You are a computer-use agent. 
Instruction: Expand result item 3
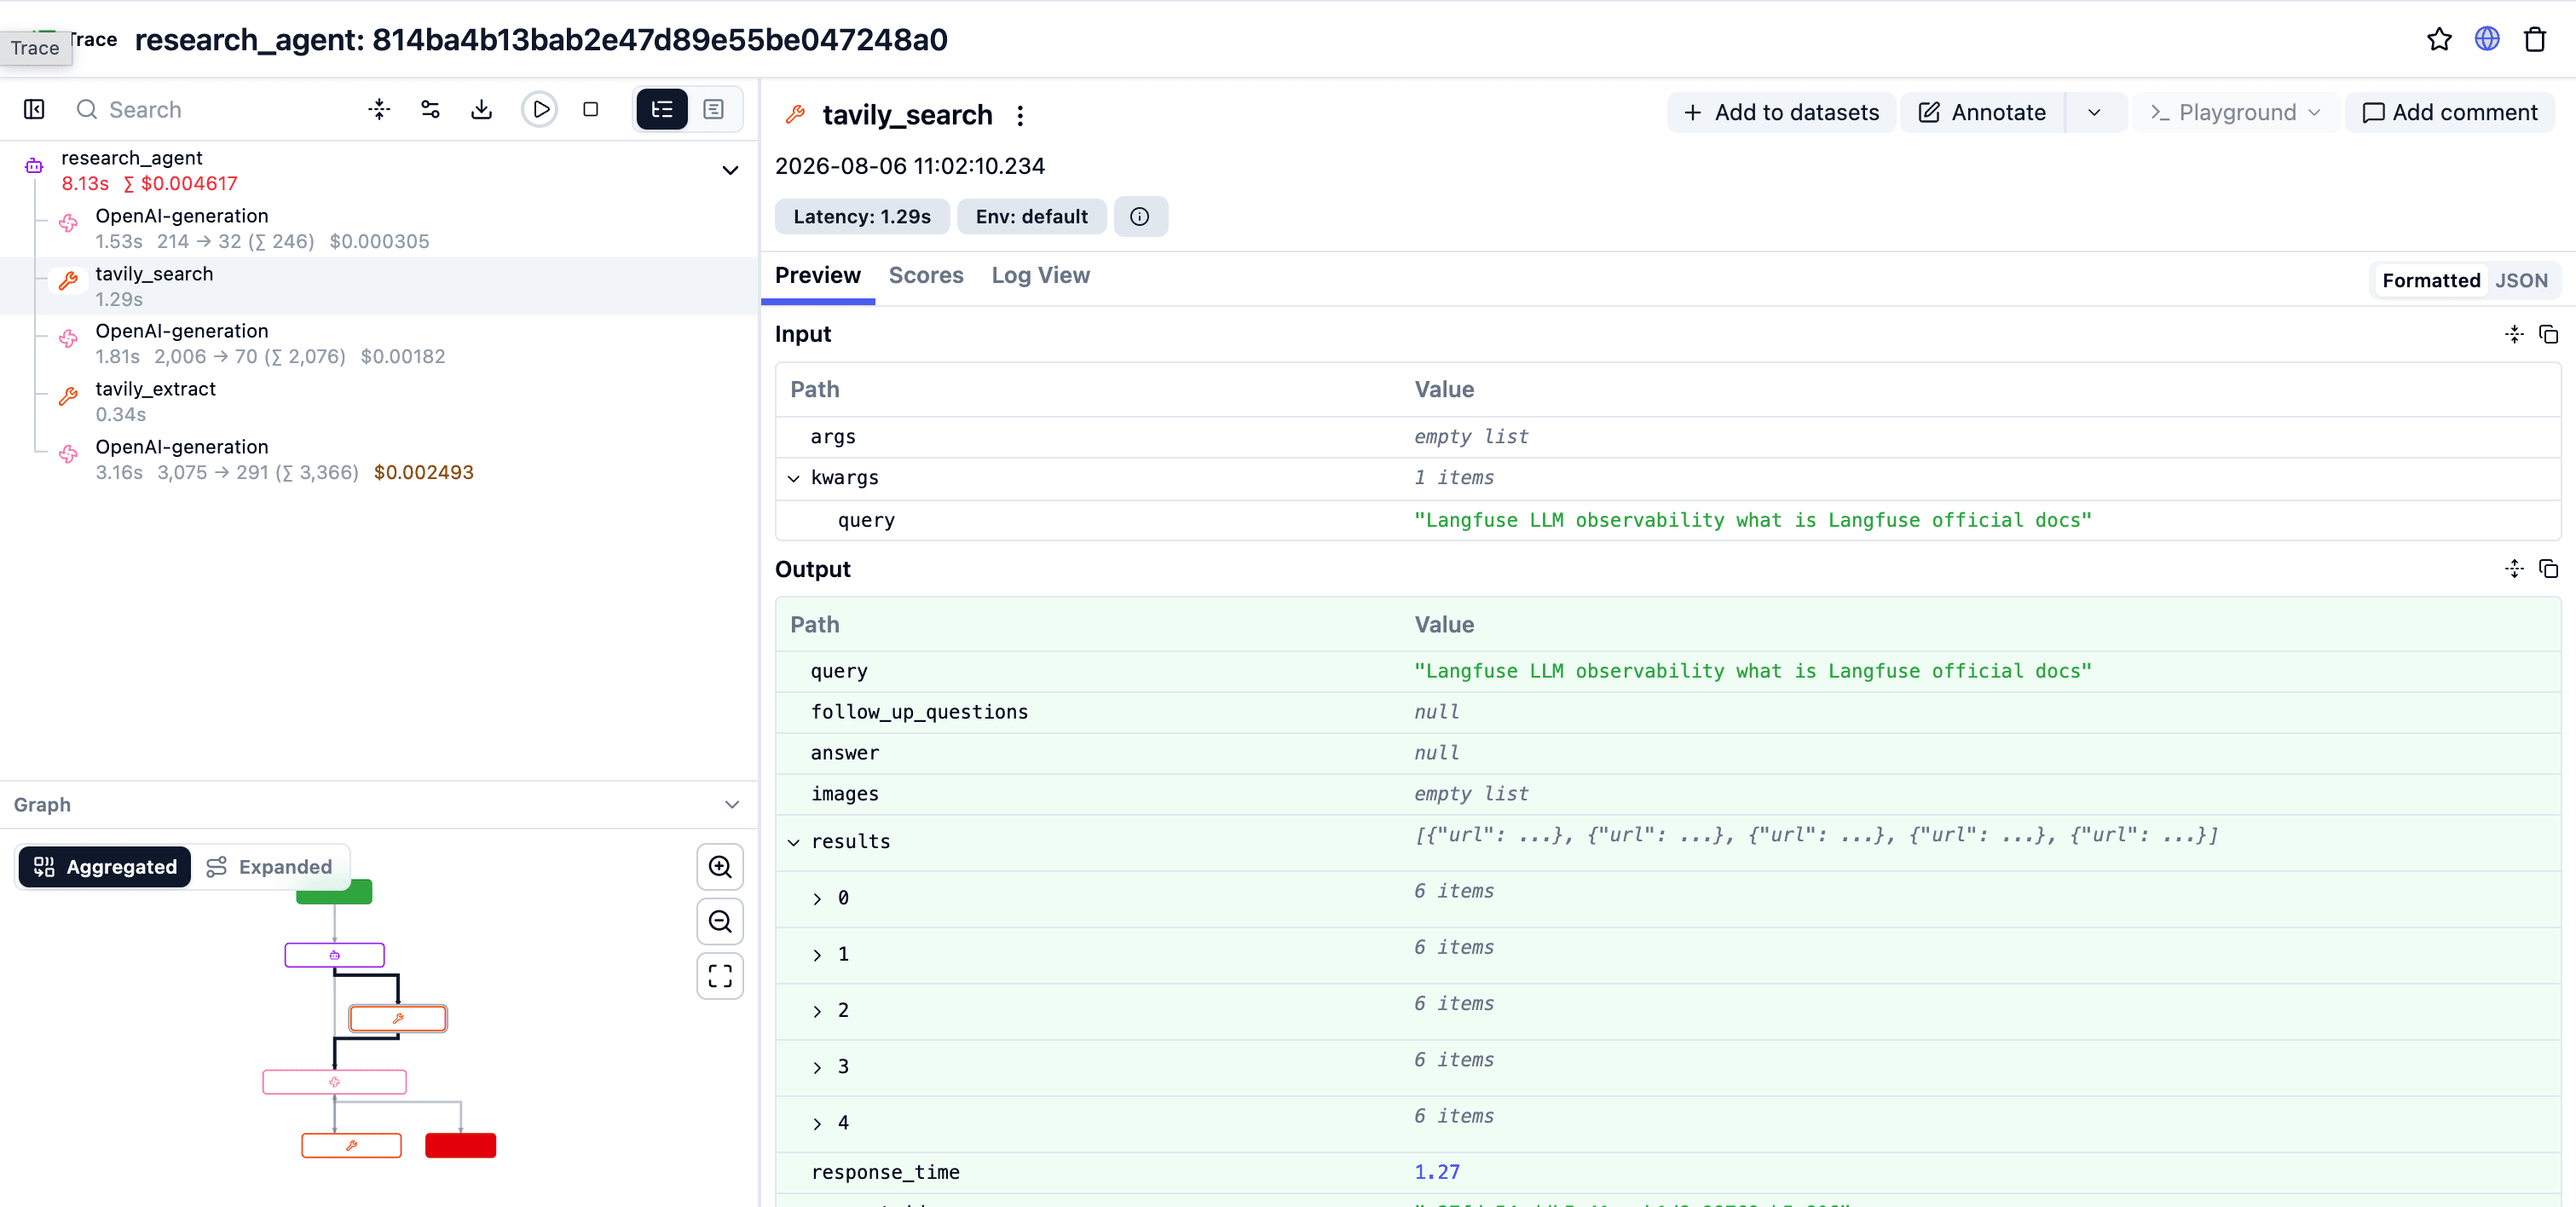(818, 1068)
